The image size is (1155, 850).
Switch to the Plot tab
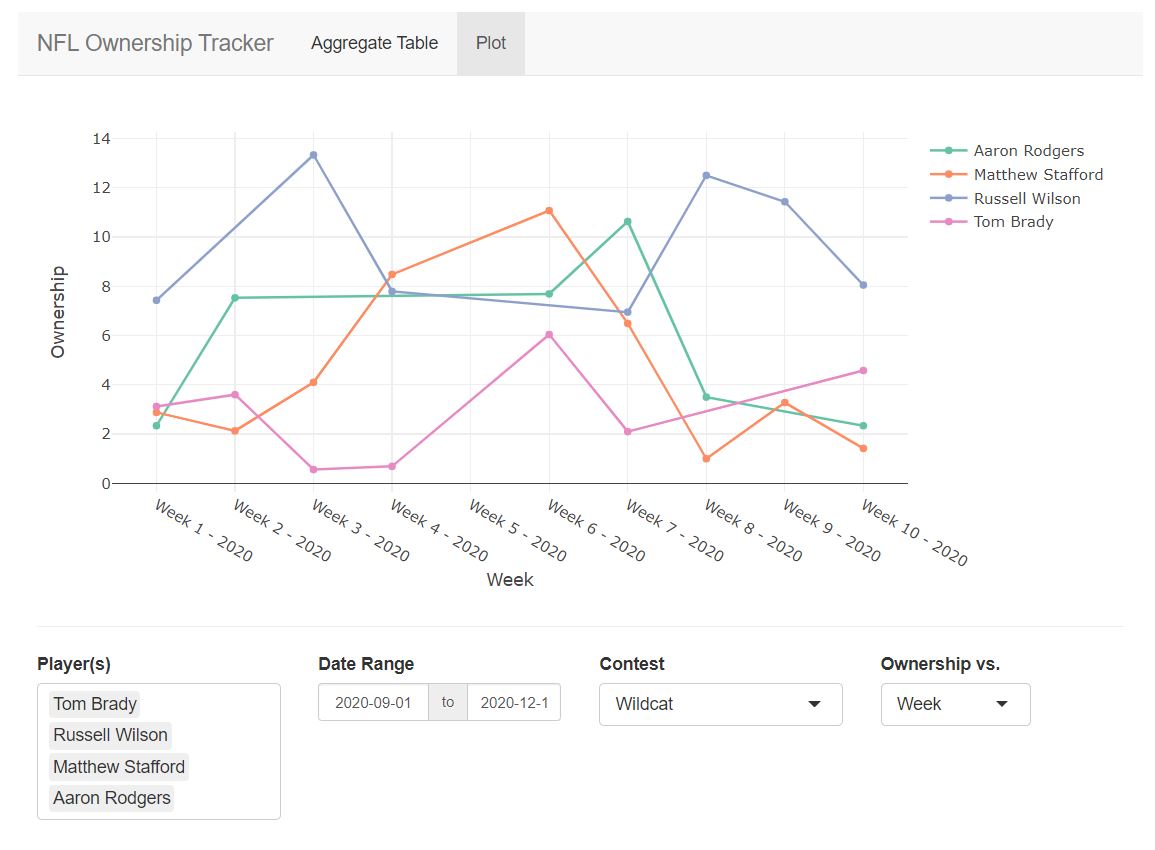pyautogui.click(x=491, y=43)
